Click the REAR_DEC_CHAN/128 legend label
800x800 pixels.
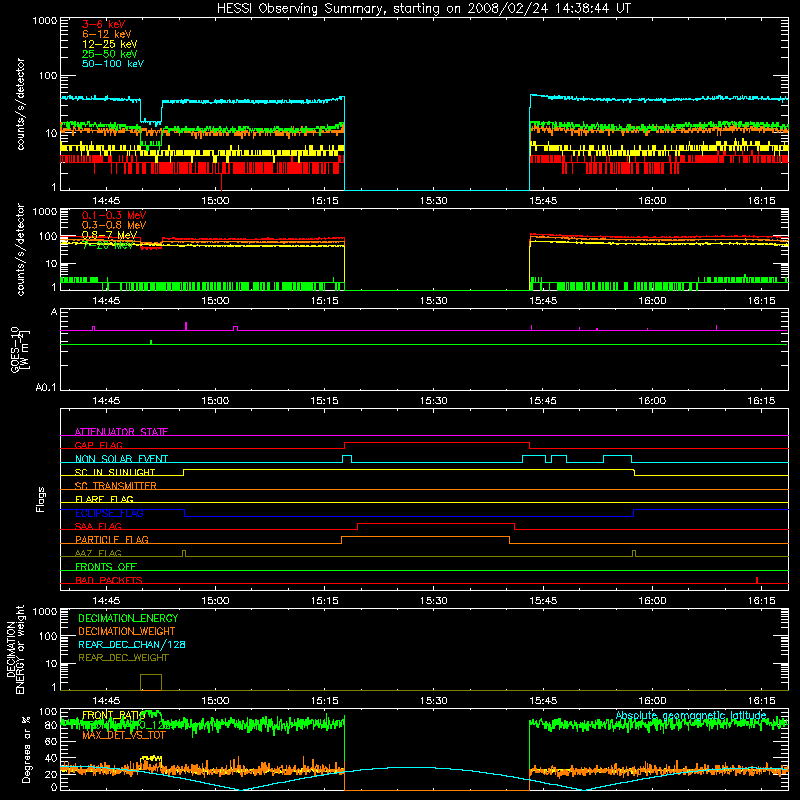[132, 644]
